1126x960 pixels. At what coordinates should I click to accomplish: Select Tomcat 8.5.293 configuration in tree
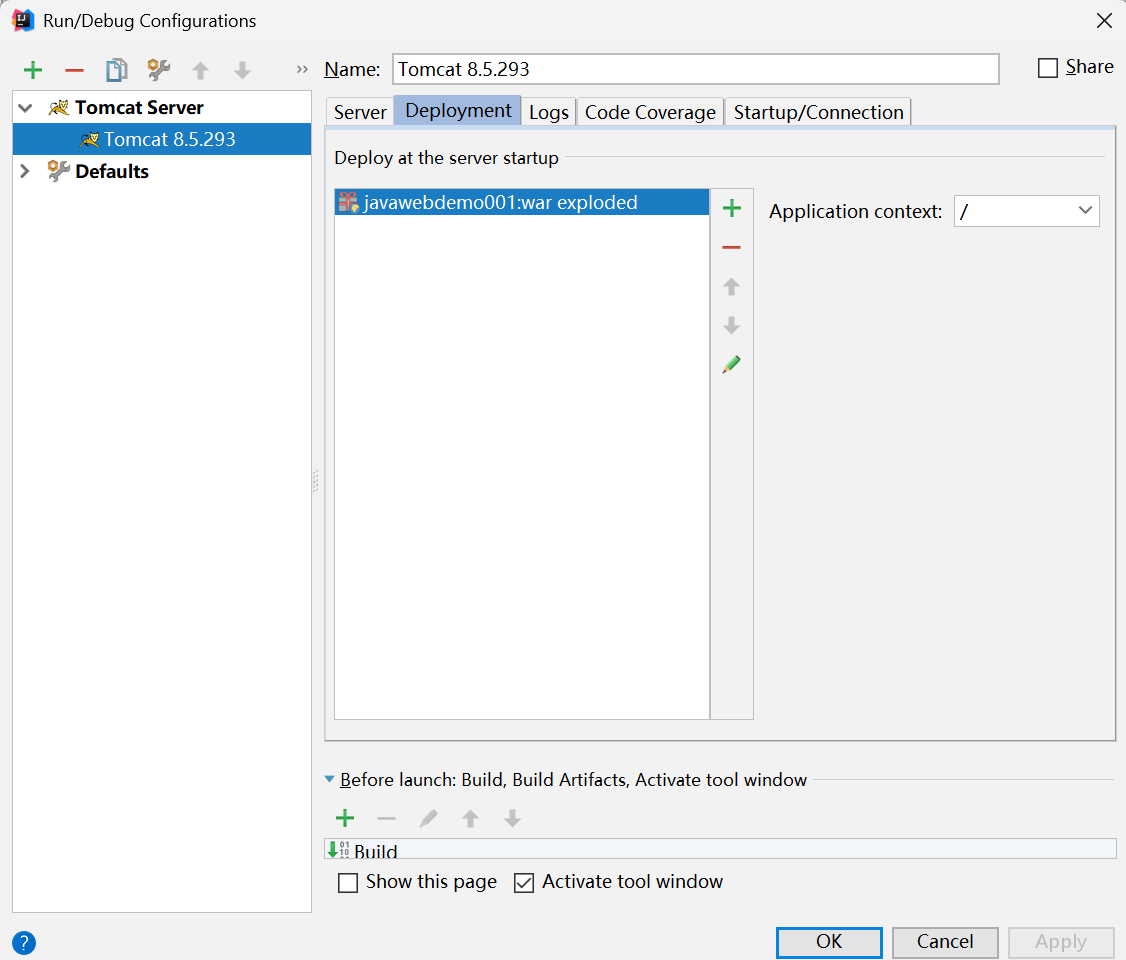coord(162,139)
